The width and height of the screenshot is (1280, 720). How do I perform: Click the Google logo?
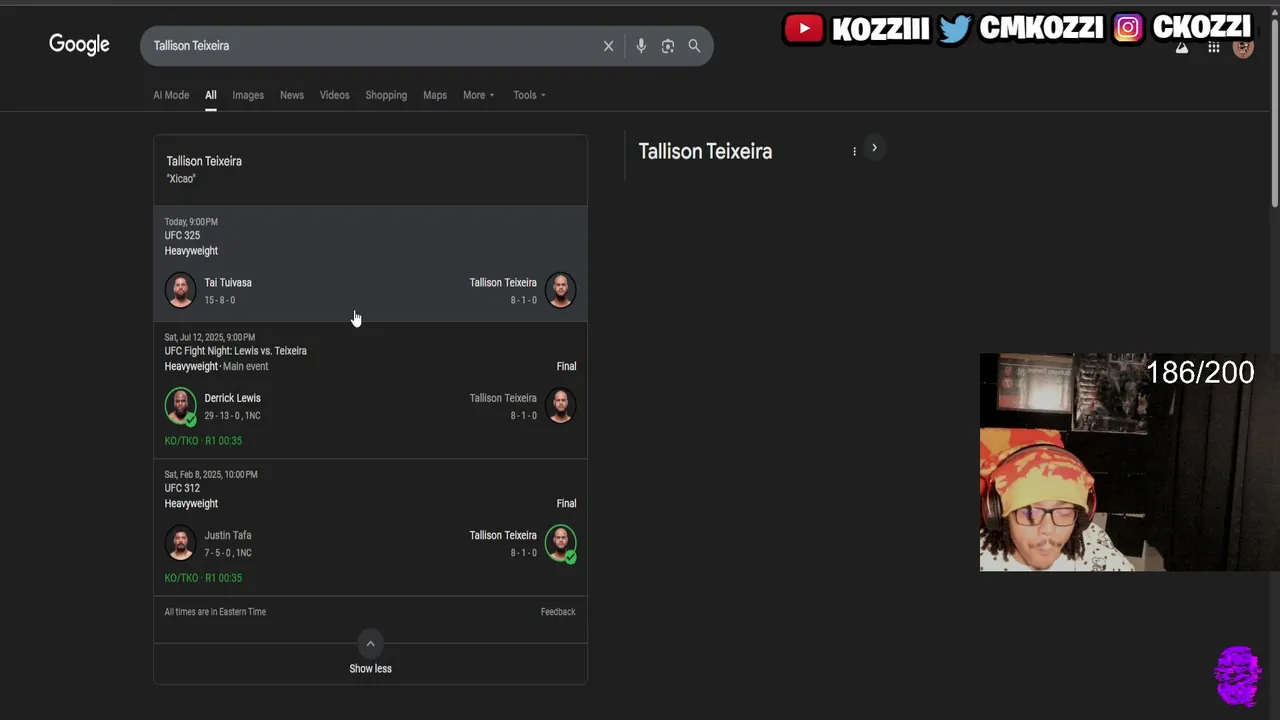pyautogui.click(x=80, y=45)
